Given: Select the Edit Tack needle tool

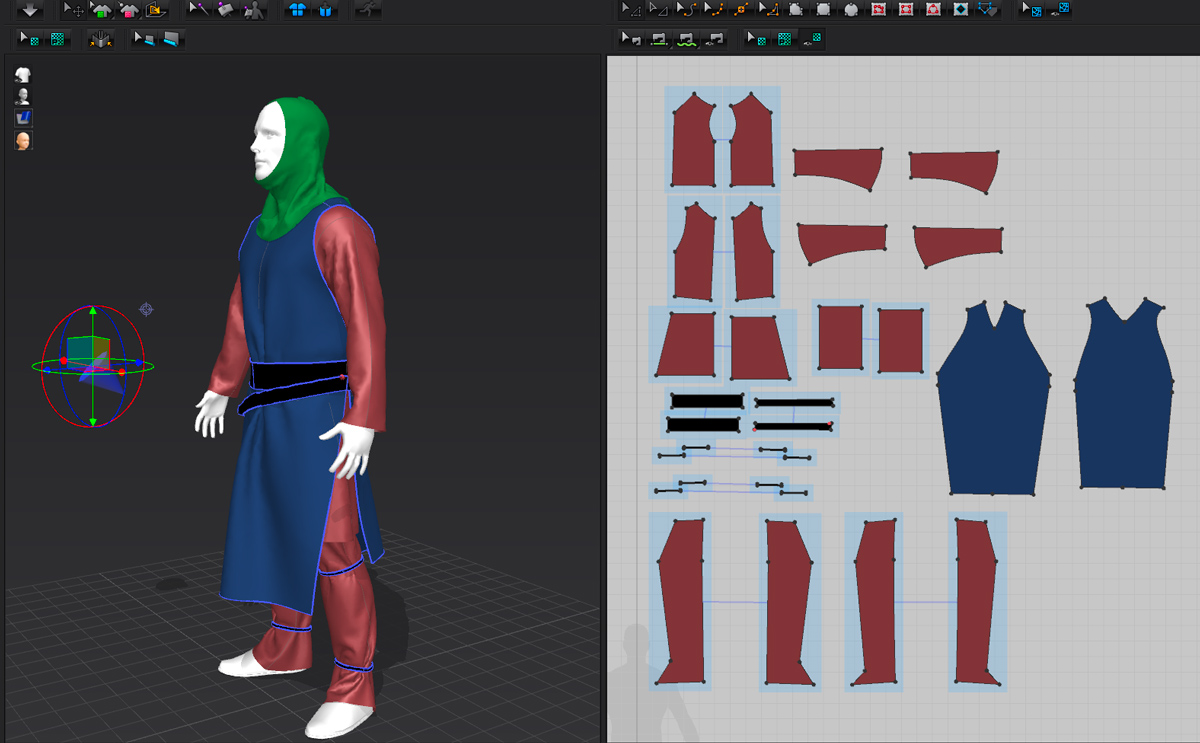Looking at the screenshot, I should coord(199,9).
